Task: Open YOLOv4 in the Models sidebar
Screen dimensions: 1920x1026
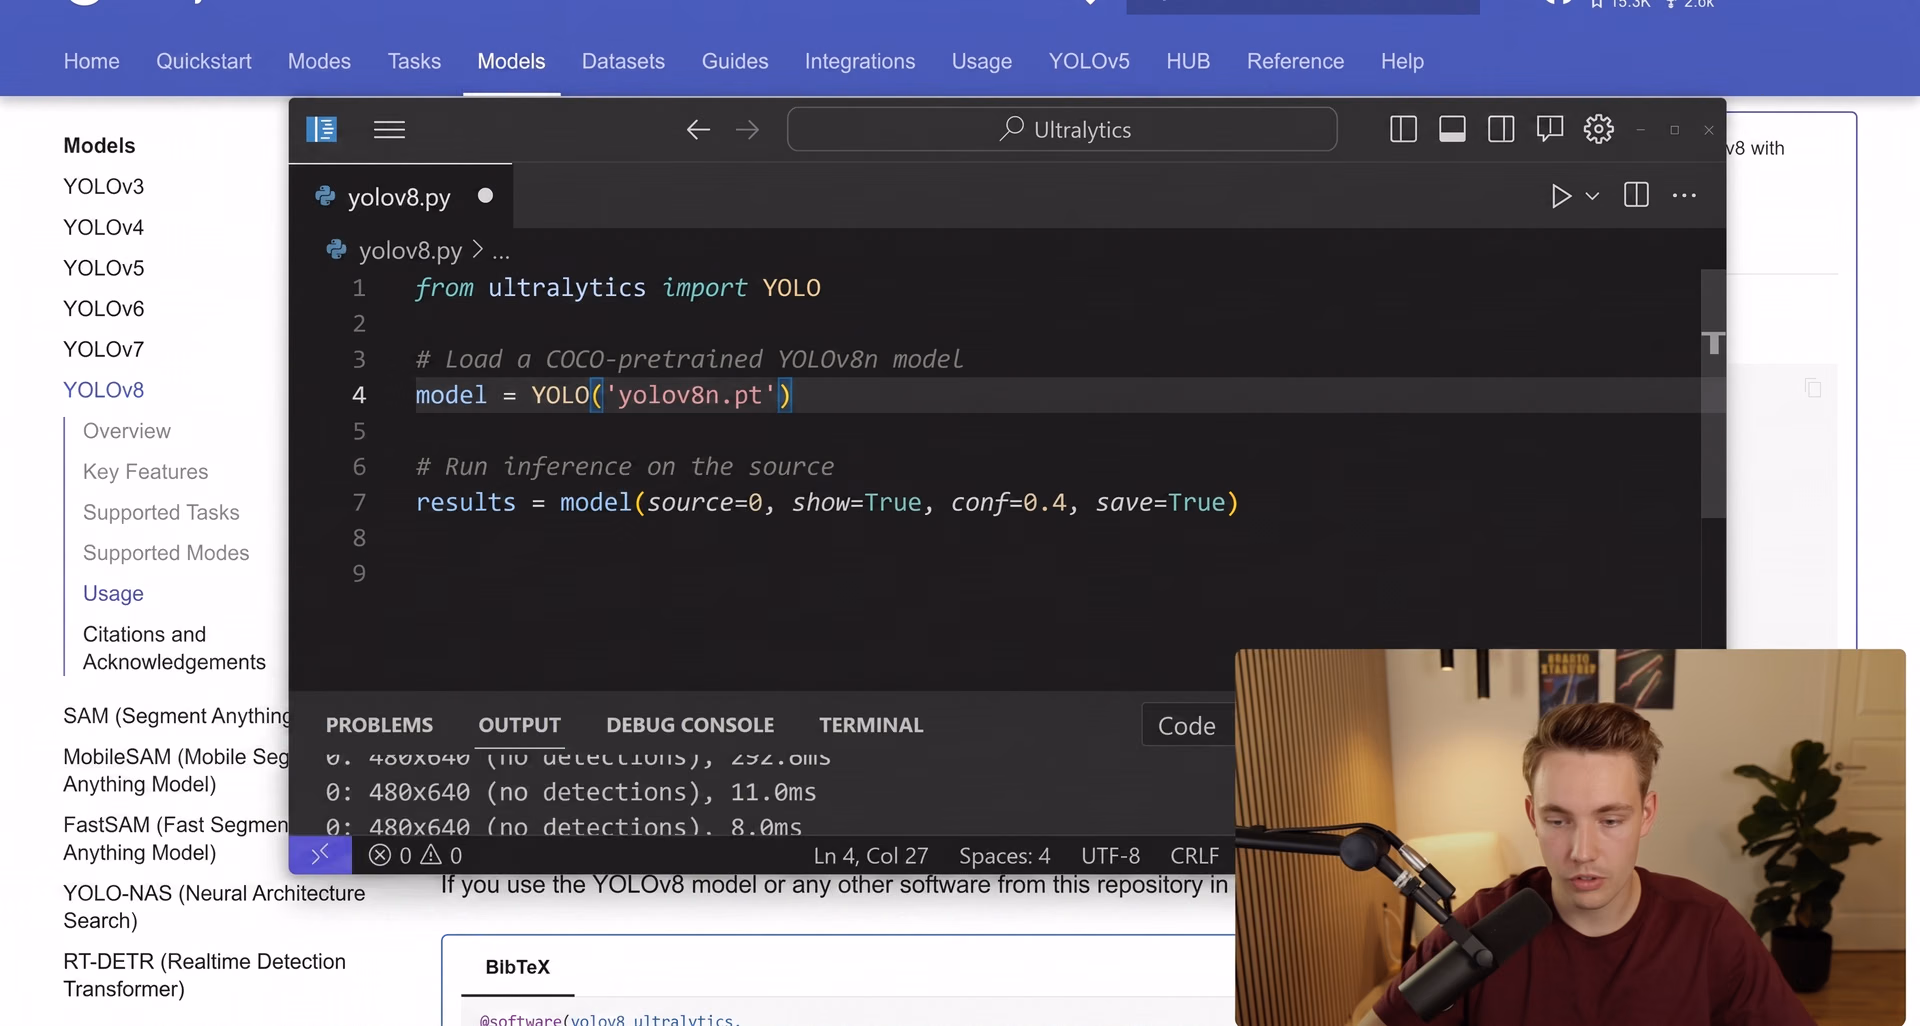Action: [103, 228]
